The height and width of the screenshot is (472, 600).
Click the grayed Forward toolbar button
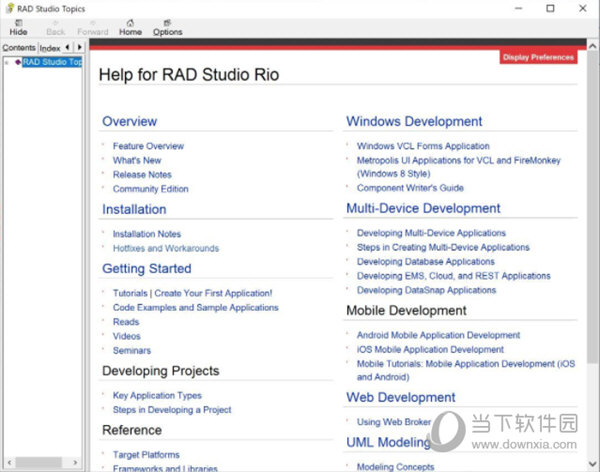(93, 28)
